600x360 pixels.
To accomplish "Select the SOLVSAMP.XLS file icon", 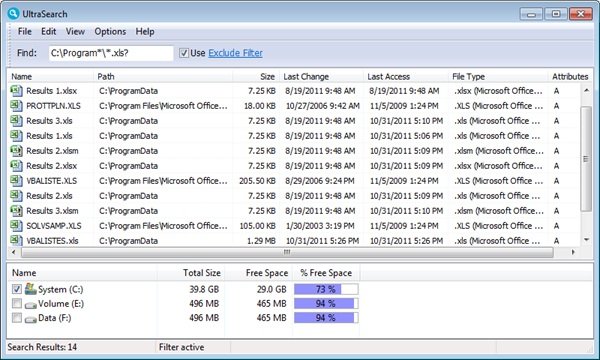I will tap(16, 226).
